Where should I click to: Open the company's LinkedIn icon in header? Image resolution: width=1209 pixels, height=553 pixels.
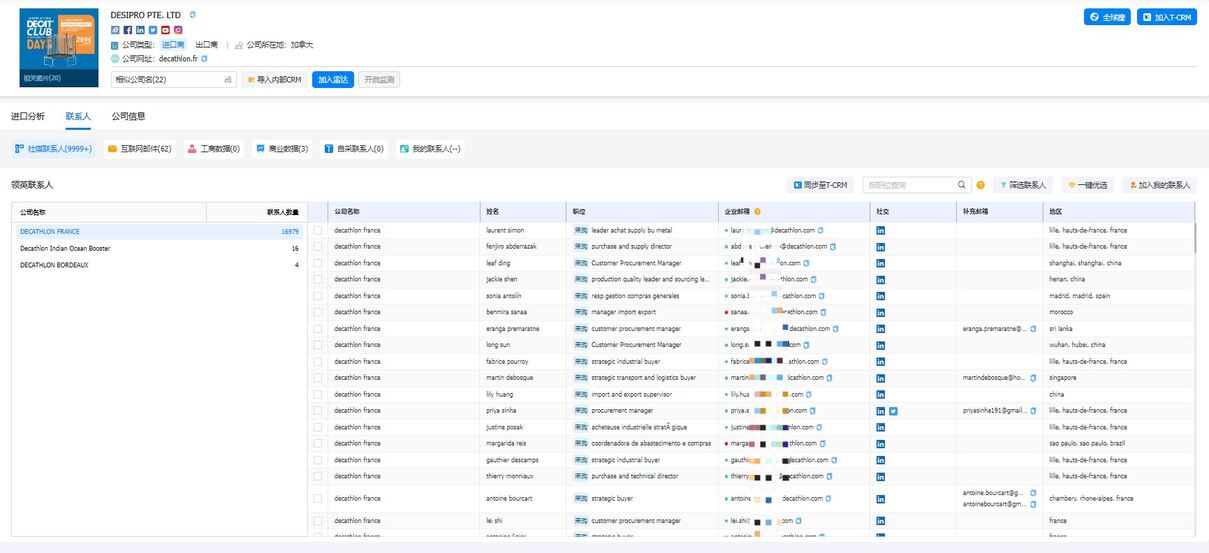click(x=140, y=30)
